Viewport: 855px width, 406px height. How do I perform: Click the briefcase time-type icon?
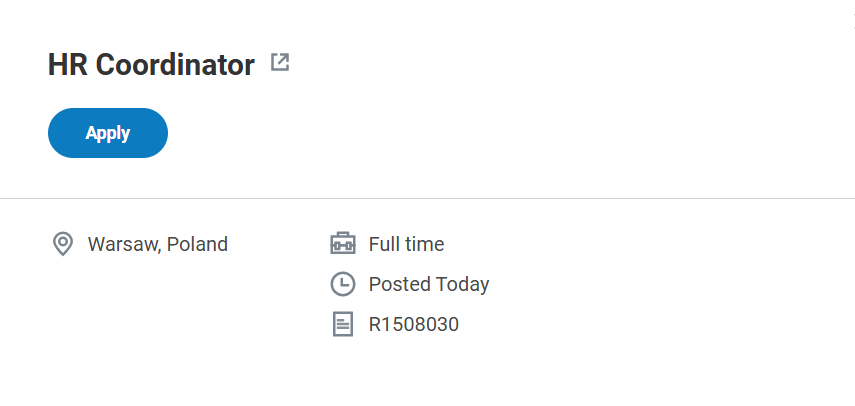[x=343, y=244]
